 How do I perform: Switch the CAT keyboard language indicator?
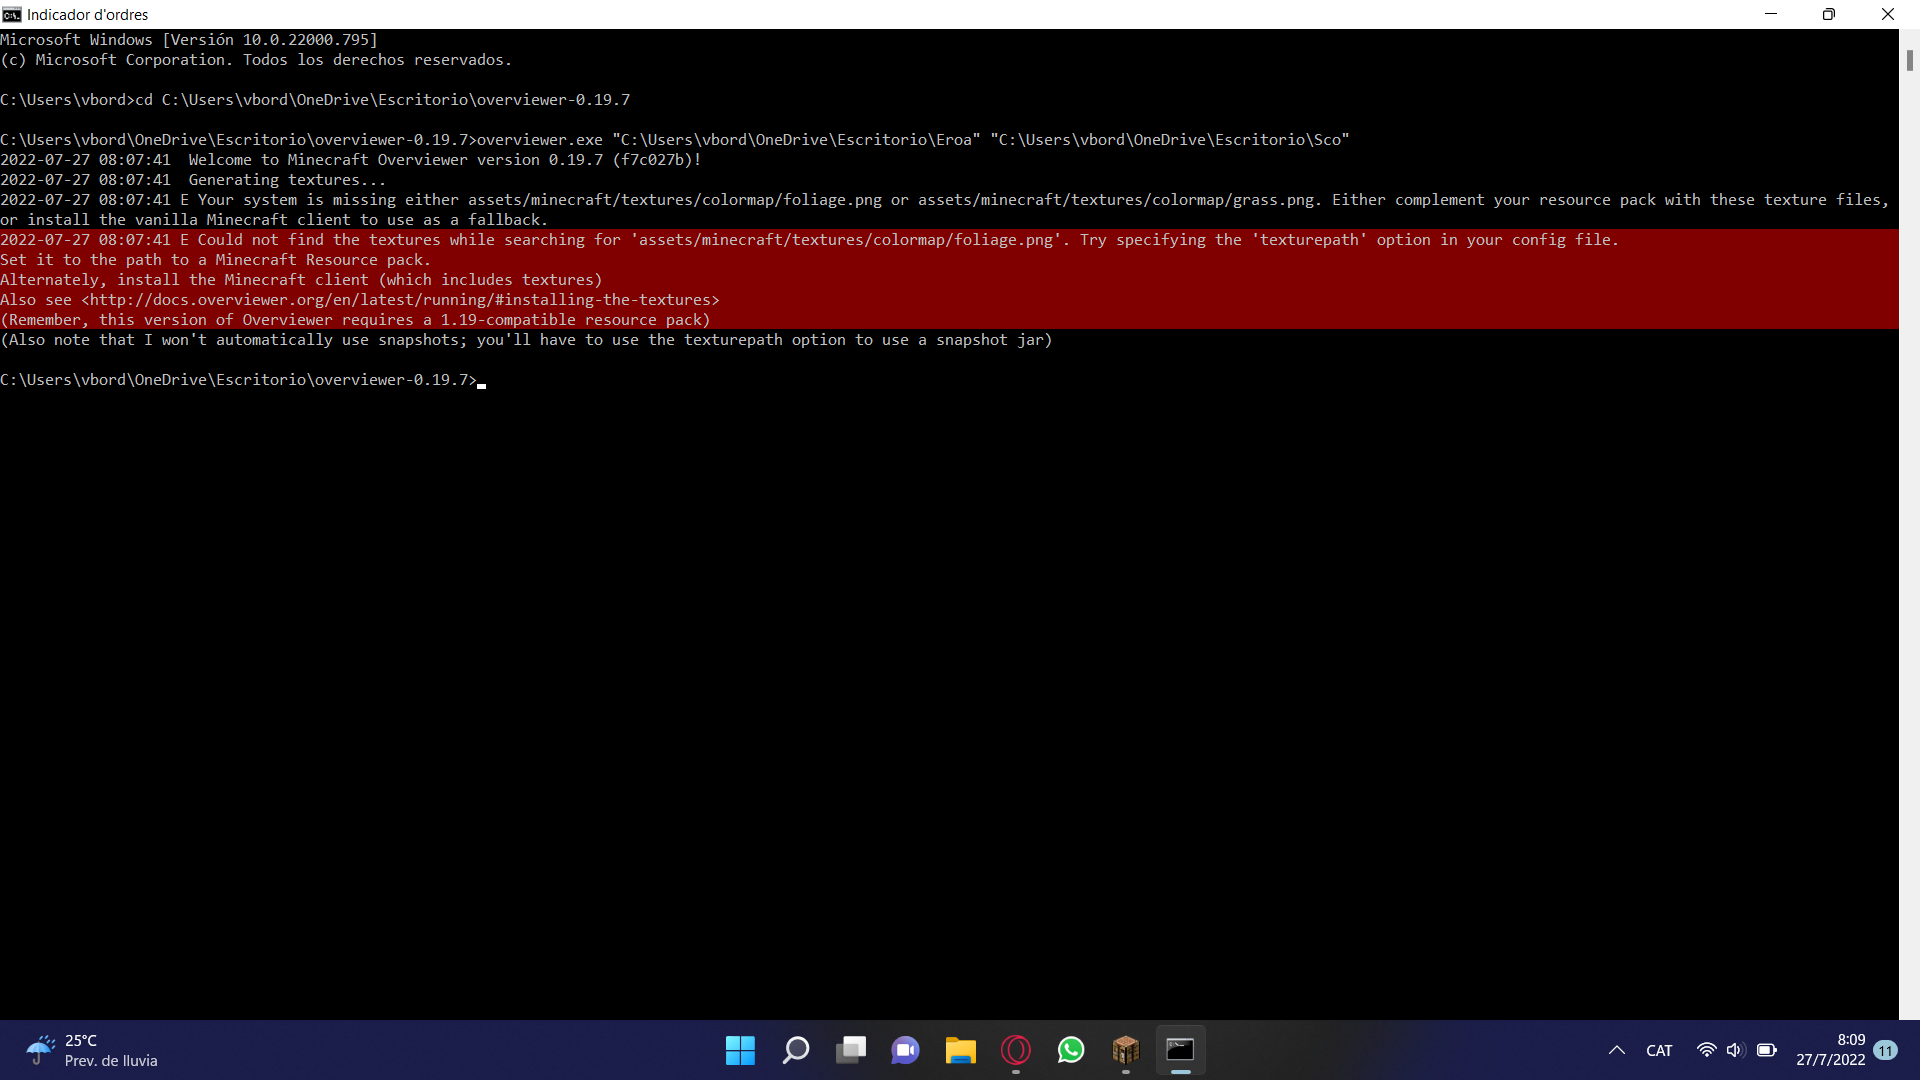pos(1659,1050)
